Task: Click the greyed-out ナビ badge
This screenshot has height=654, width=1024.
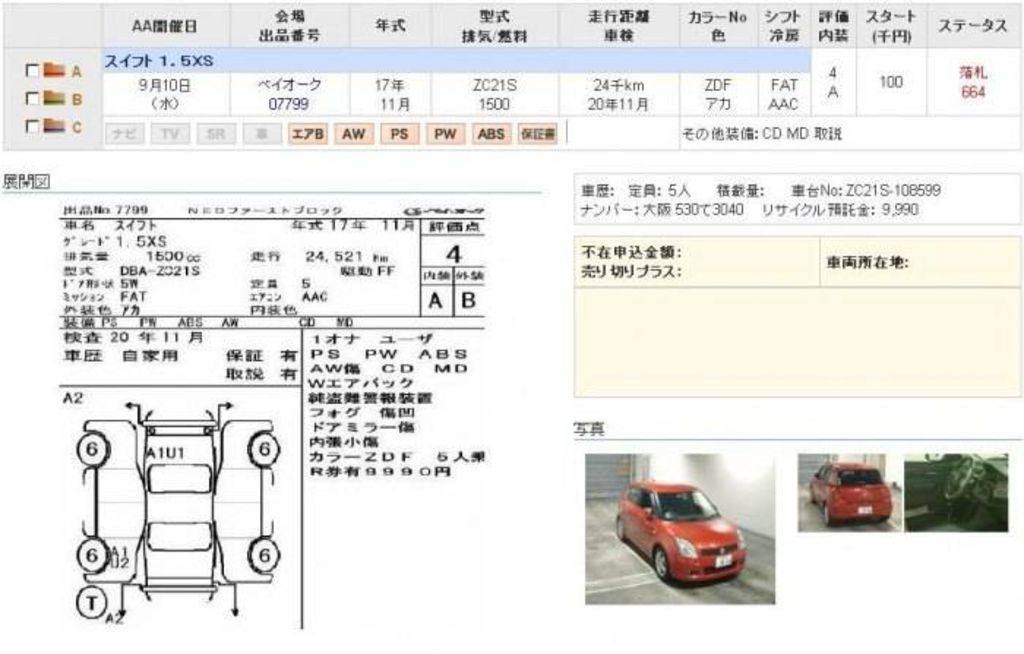Action: tap(124, 133)
